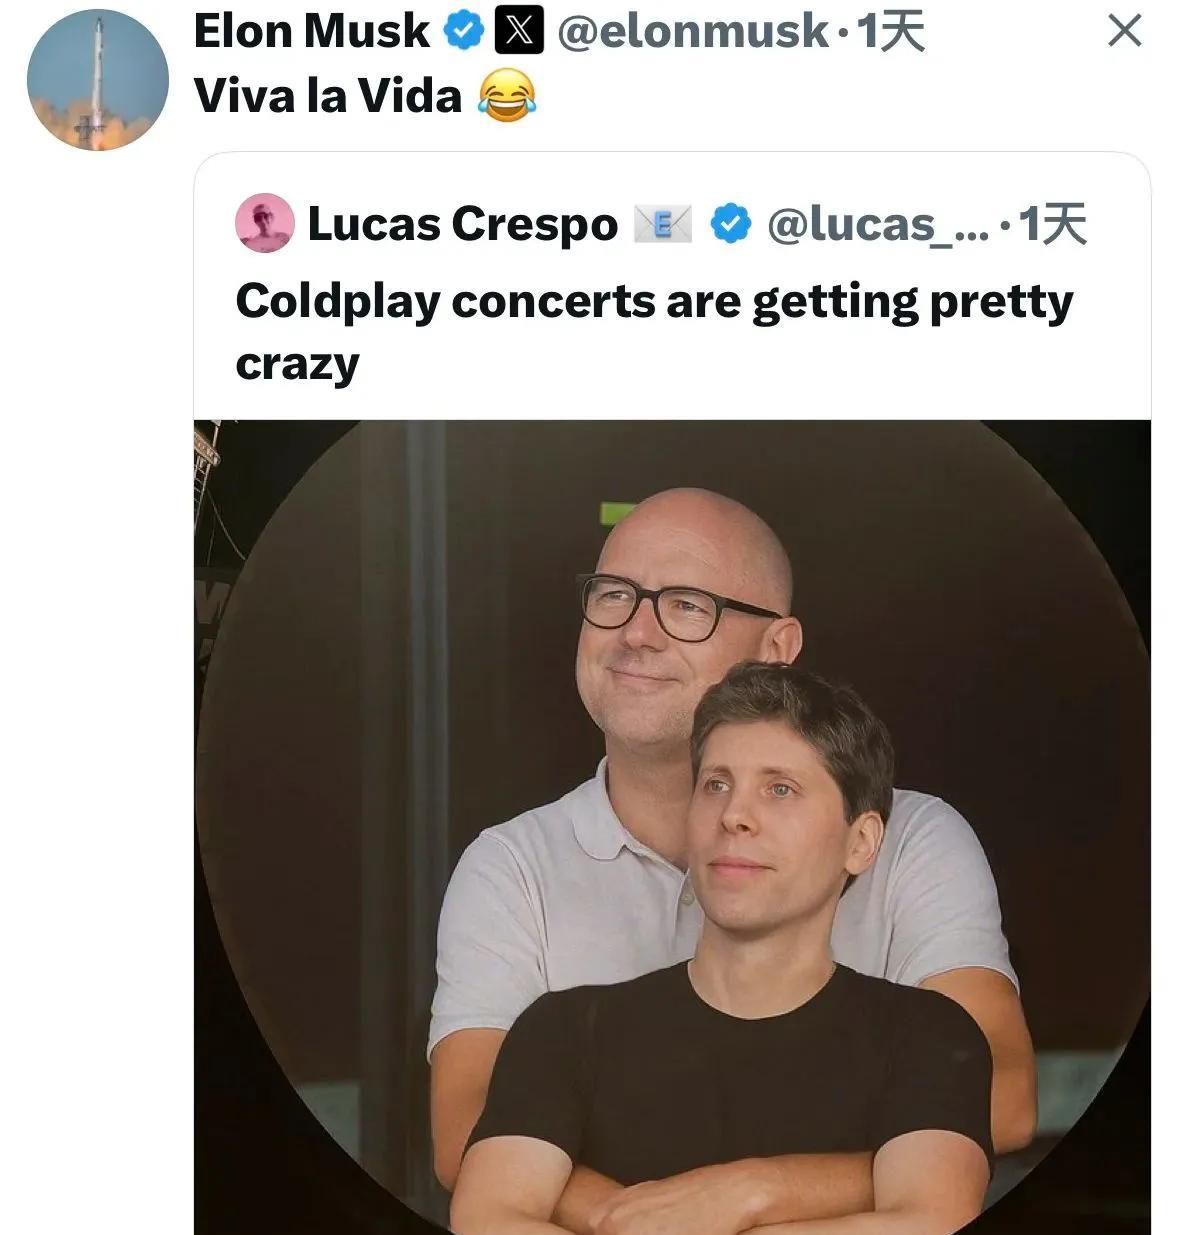Select the "Viva la Vida" post text

pyautogui.click(x=328, y=96)
